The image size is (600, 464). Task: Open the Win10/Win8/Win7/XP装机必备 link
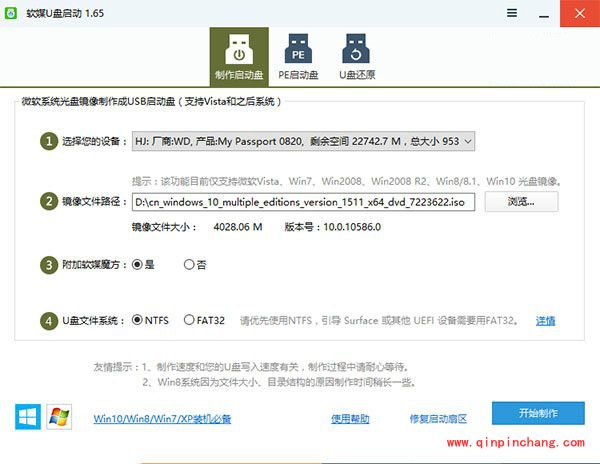162,419
